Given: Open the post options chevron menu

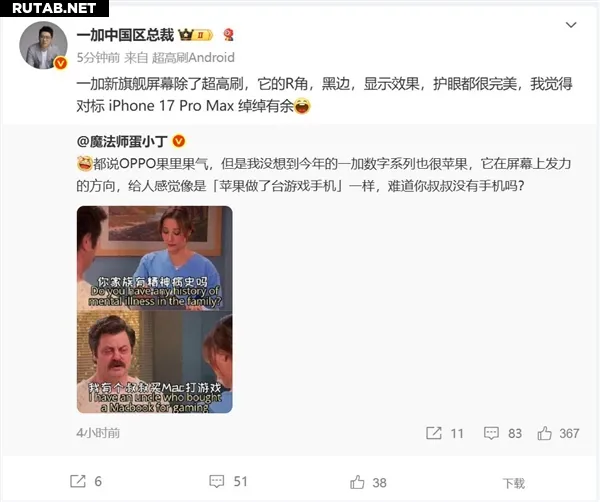Looking at the screenshot, I should point(571,25).
